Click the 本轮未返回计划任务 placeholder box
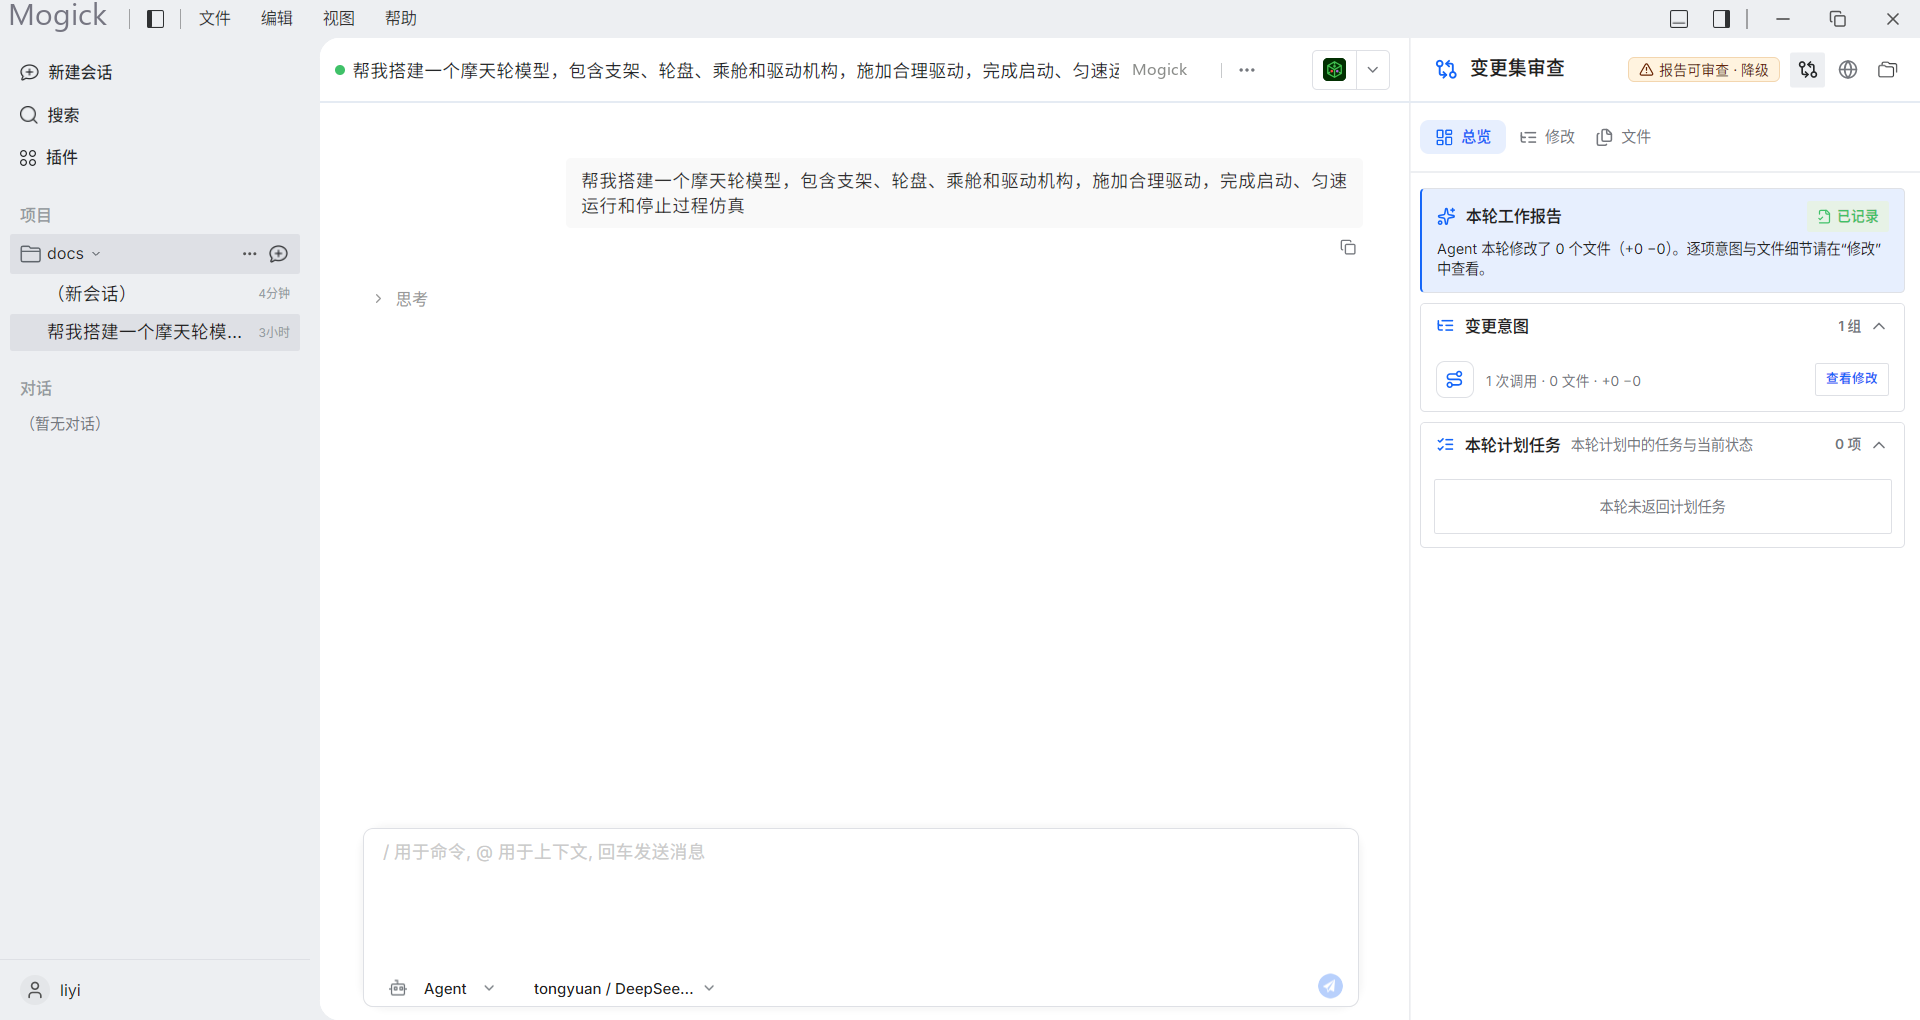Screen dimensions: 1920x1020 click(x=1662, y=507)
